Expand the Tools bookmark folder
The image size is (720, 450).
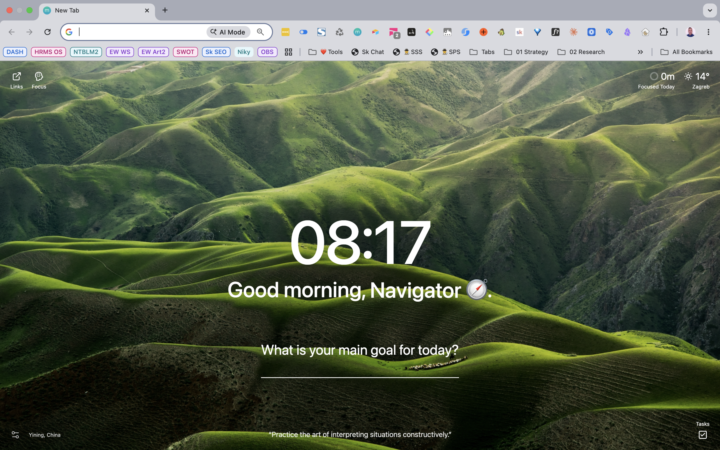(326, 52)
